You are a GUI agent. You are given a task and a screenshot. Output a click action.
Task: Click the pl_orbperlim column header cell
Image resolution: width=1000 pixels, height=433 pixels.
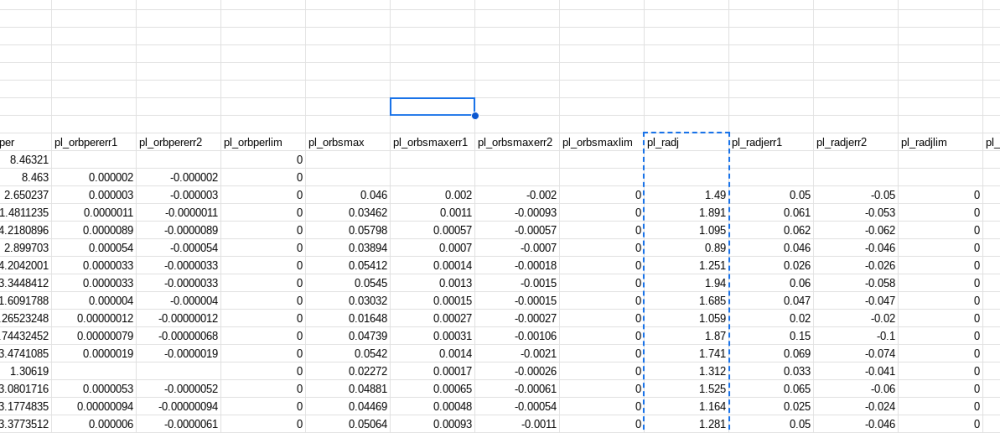(263, 142)
